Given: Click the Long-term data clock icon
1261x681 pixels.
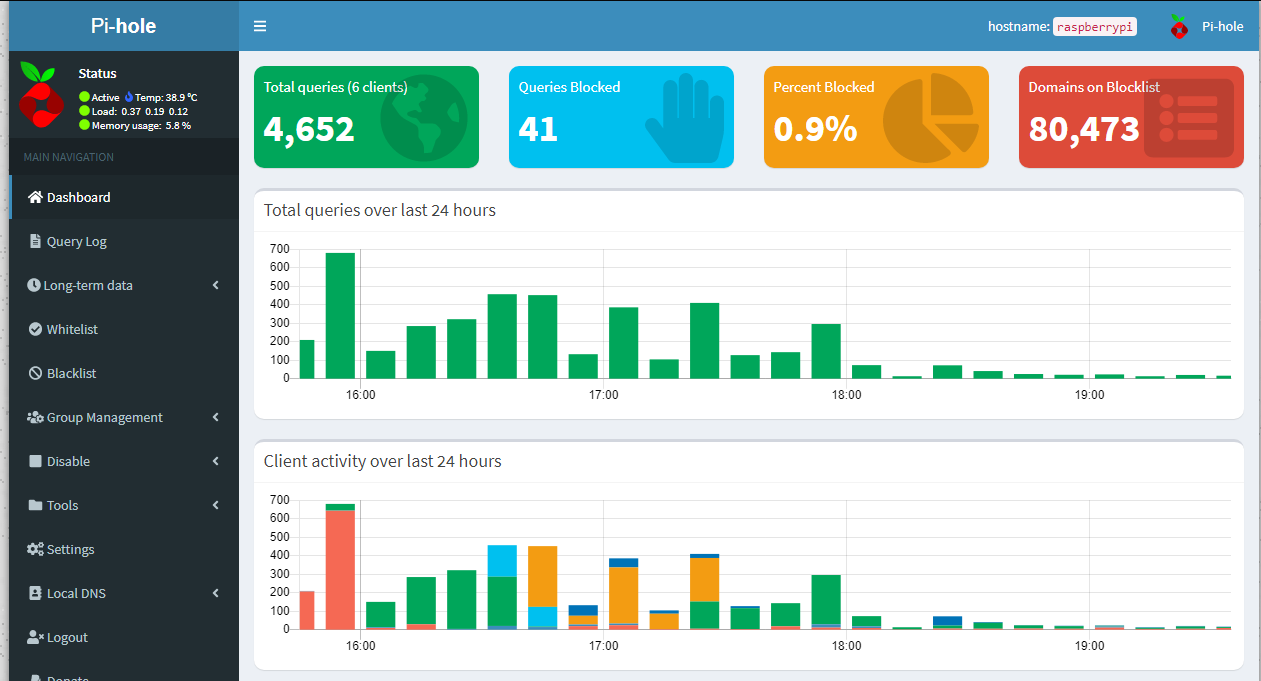Looking at the screenshot, I should [x=34, y=285].
